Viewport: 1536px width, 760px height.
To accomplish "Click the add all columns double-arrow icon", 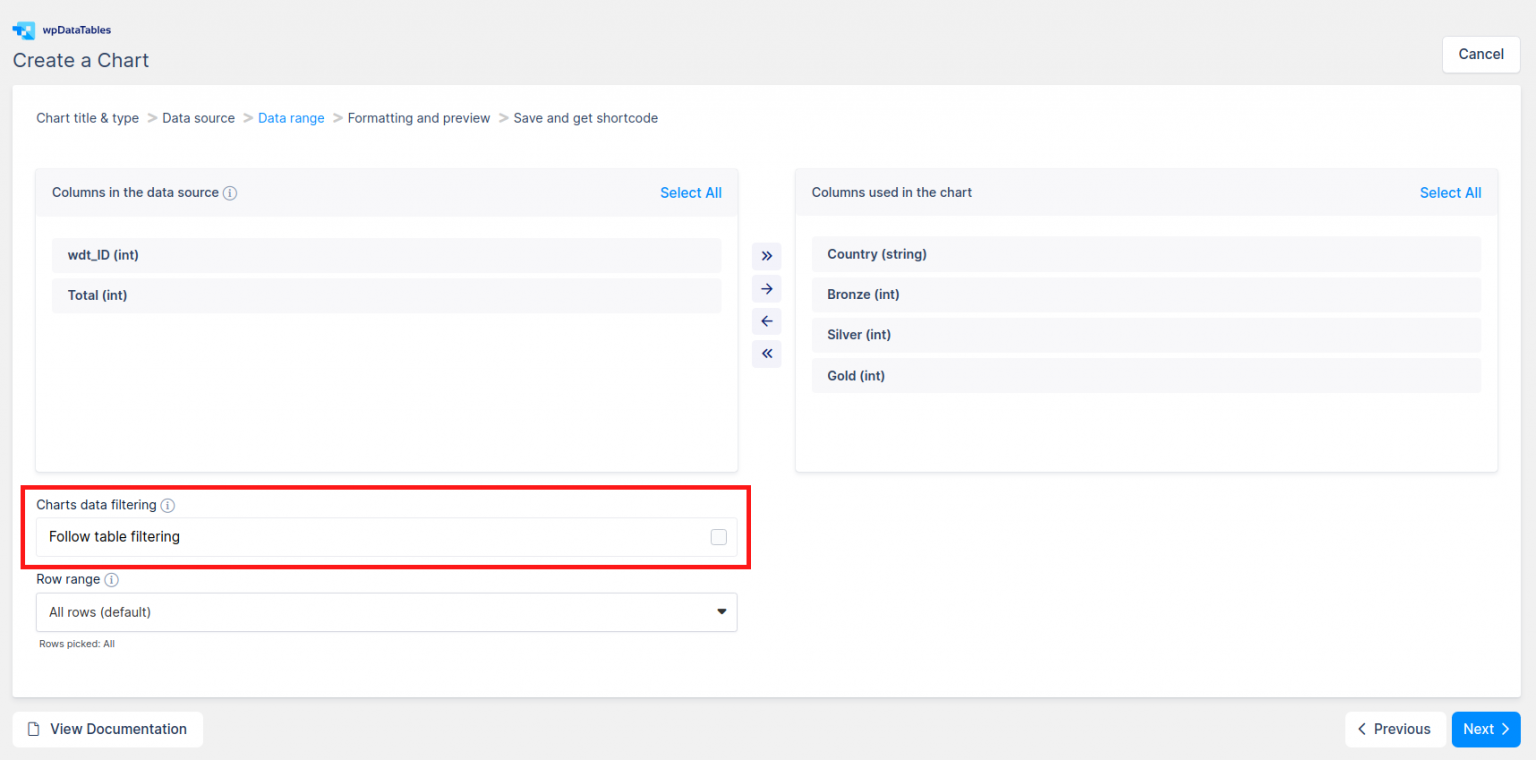I will (x=766, y=256).
